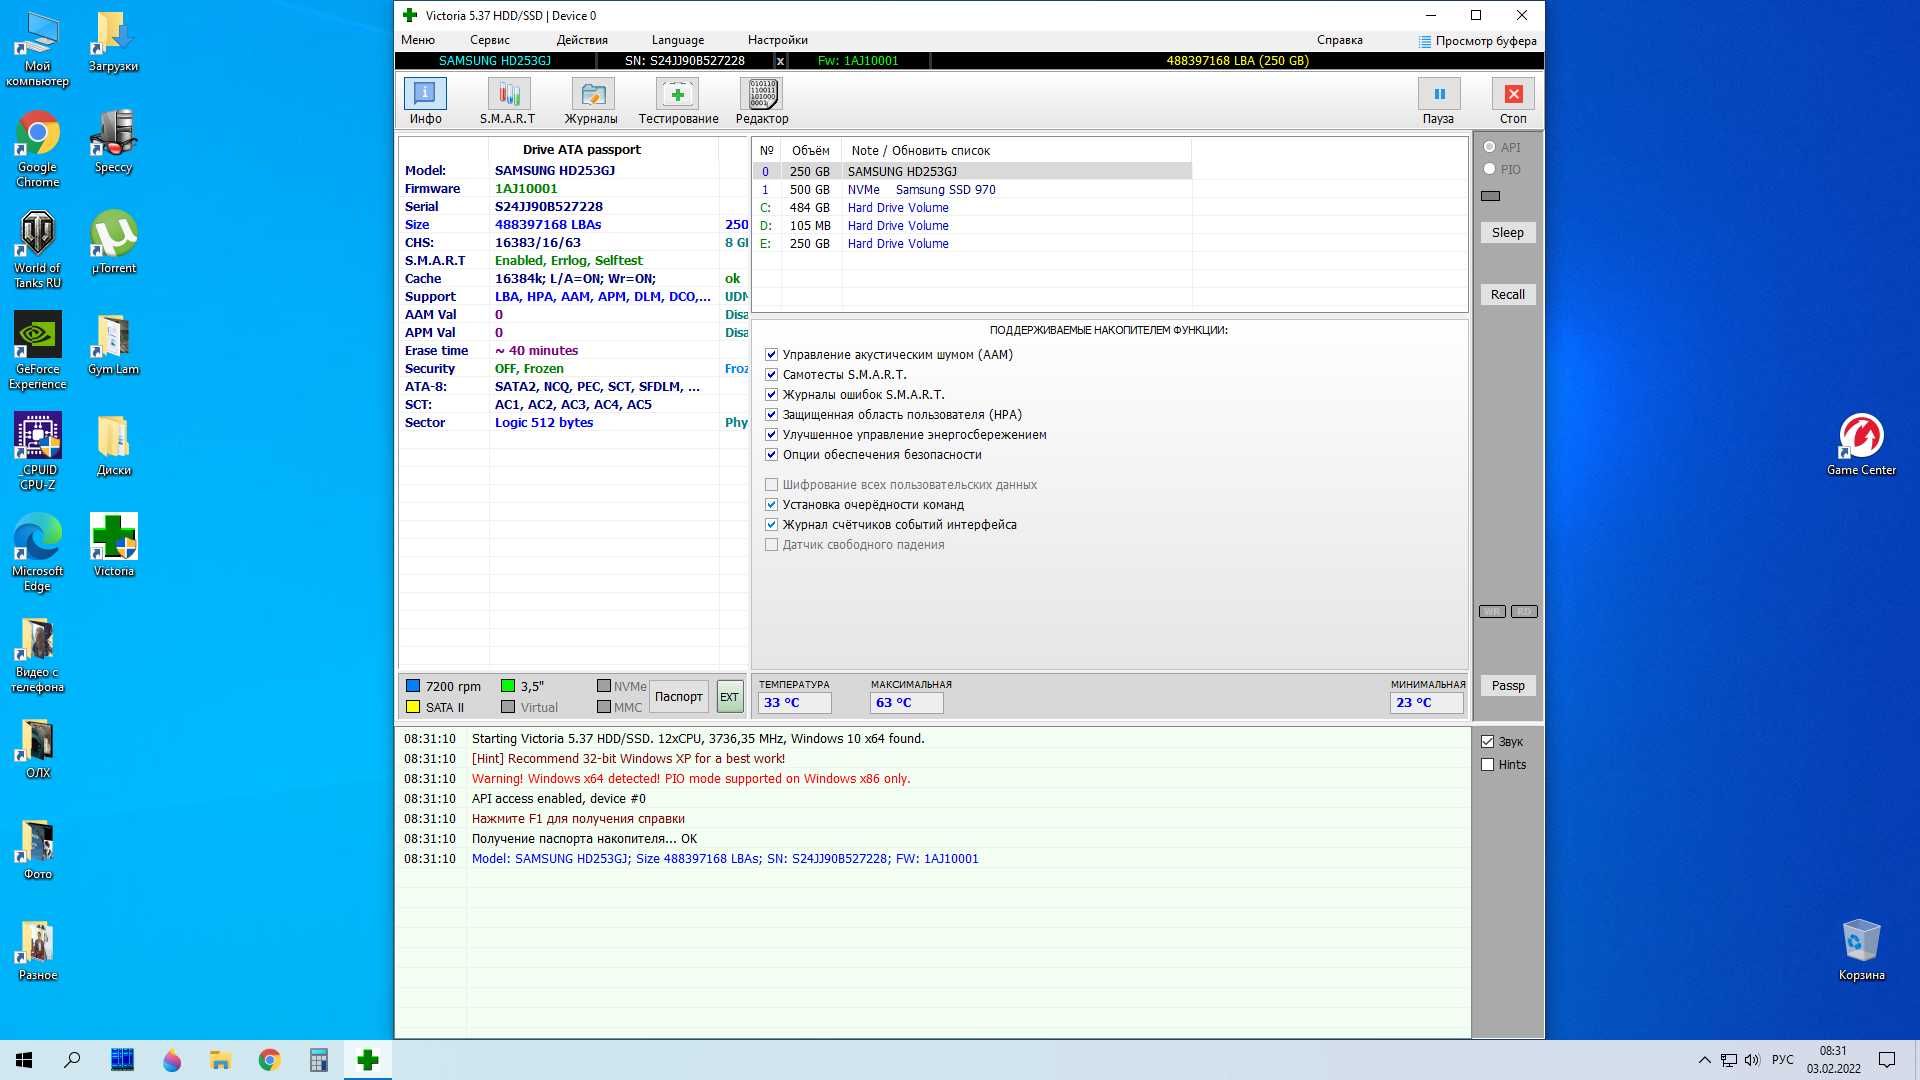Open Настройки menu

tap(777, 40)
